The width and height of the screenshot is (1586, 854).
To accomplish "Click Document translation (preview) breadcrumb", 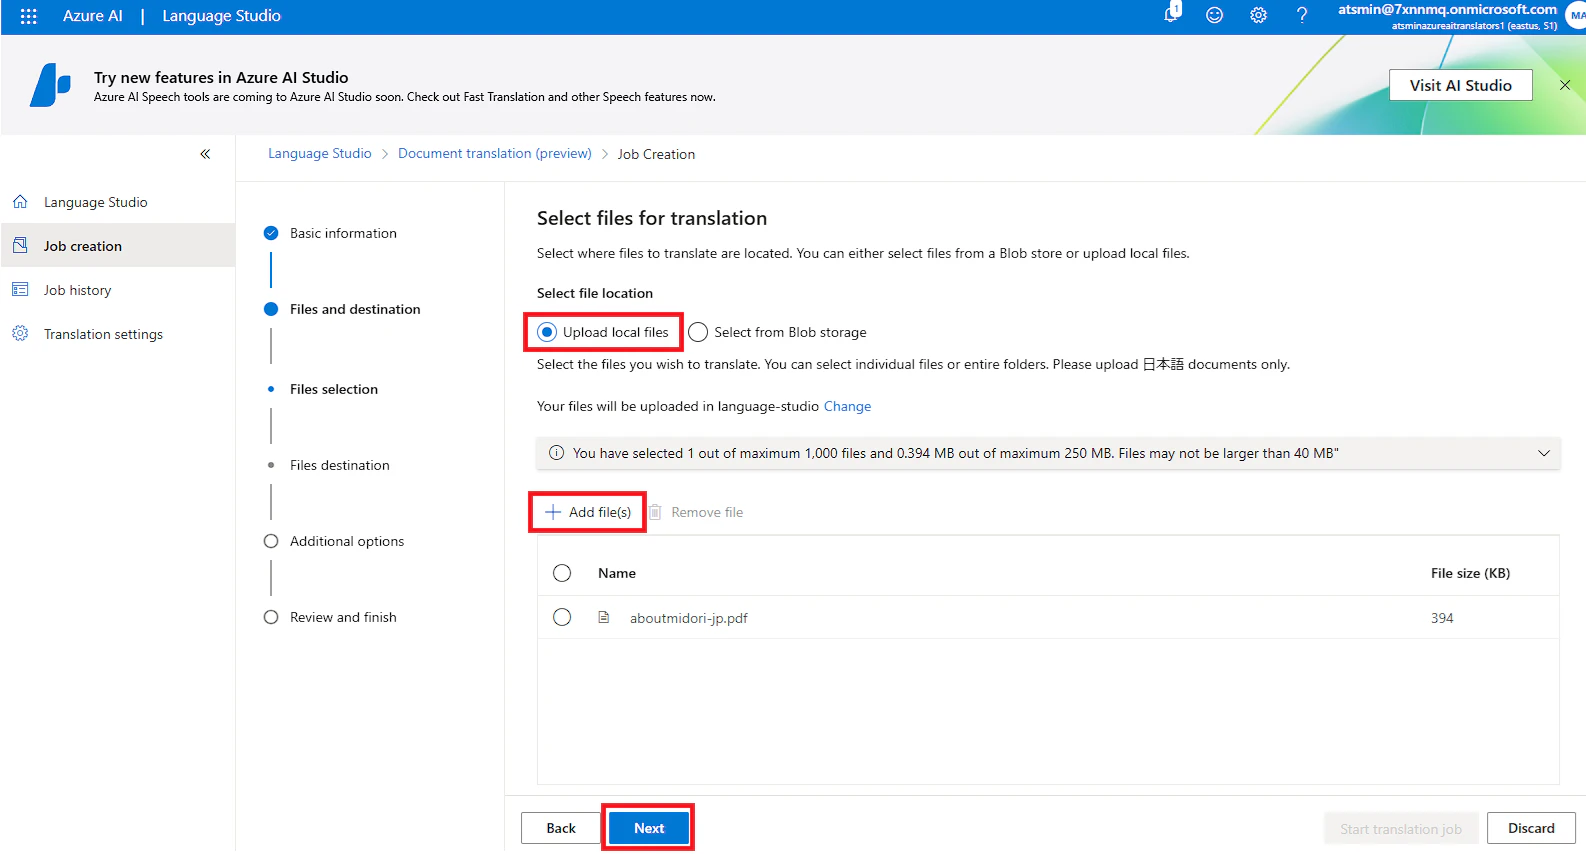I will pos(495,153).
